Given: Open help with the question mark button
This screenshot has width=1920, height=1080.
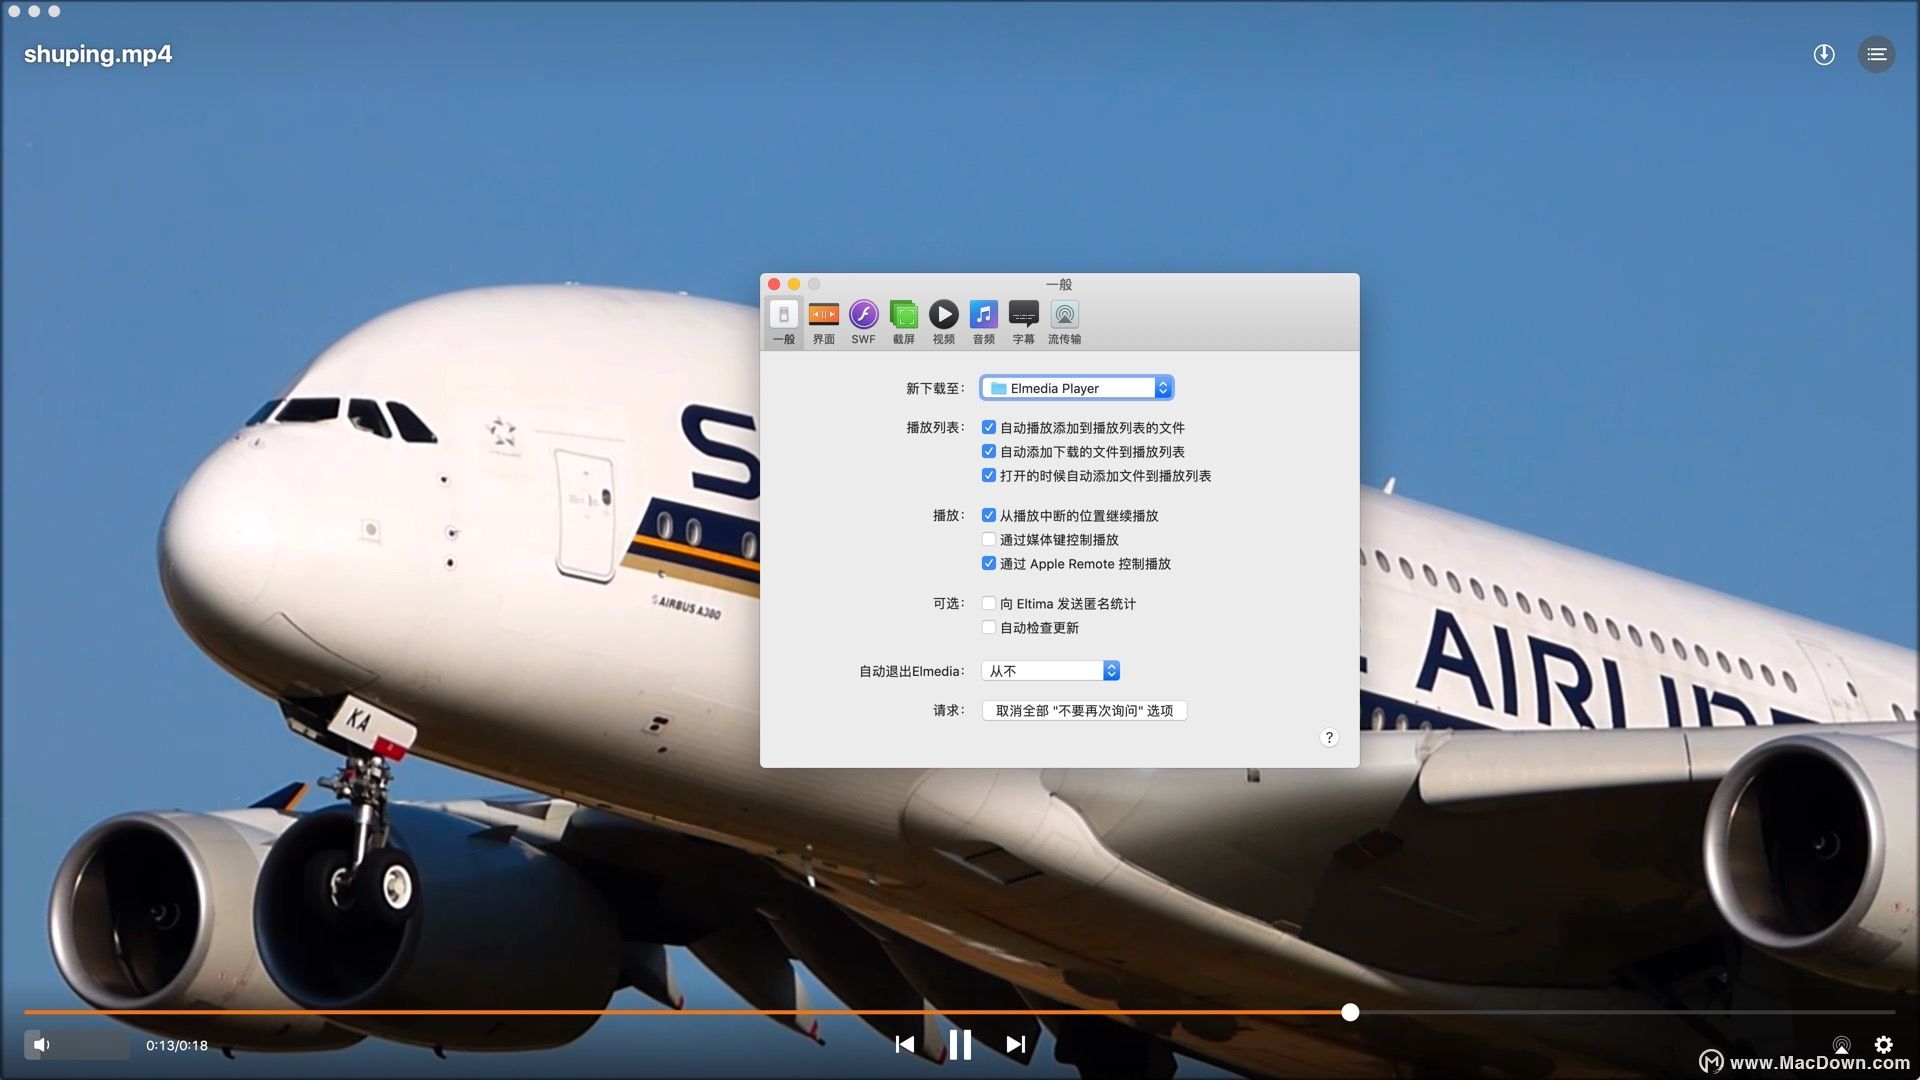Looking at the screenshot, I should 1328,737.
